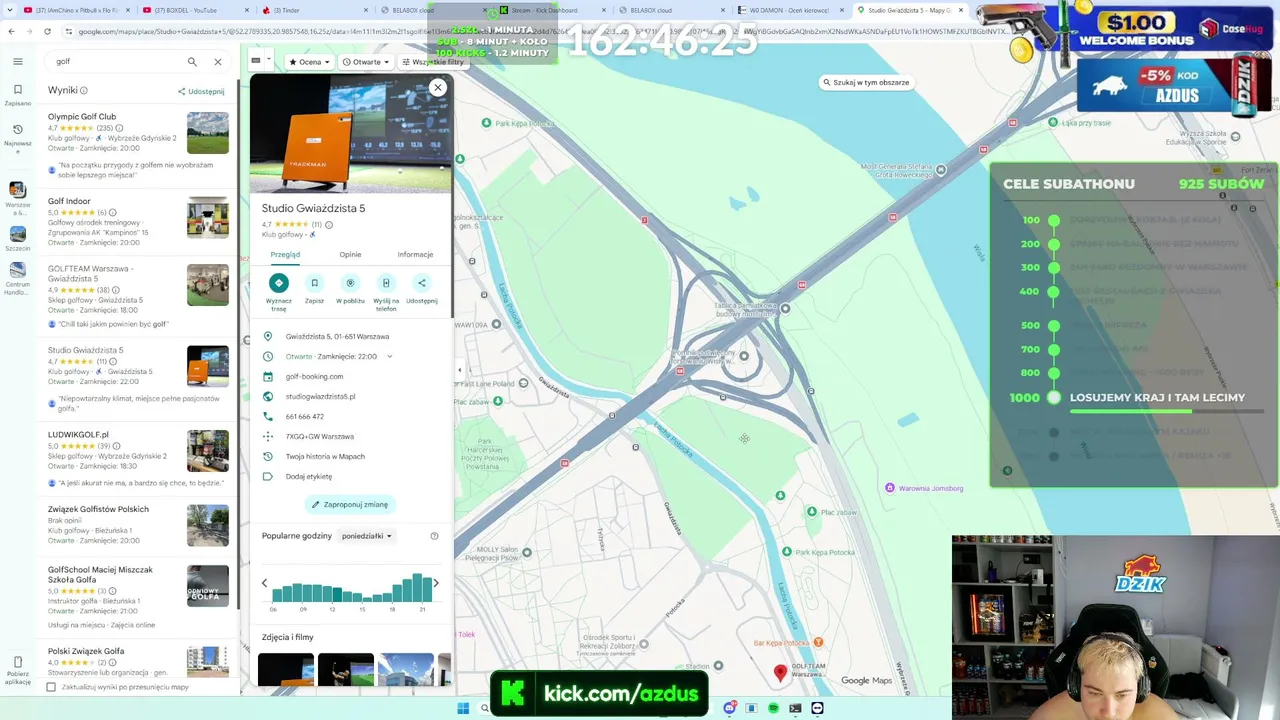Viewport: 1280px width, 720px height.
Task: Open the Związek Golfistów Polskich result
Action: [x=138, y=525]
